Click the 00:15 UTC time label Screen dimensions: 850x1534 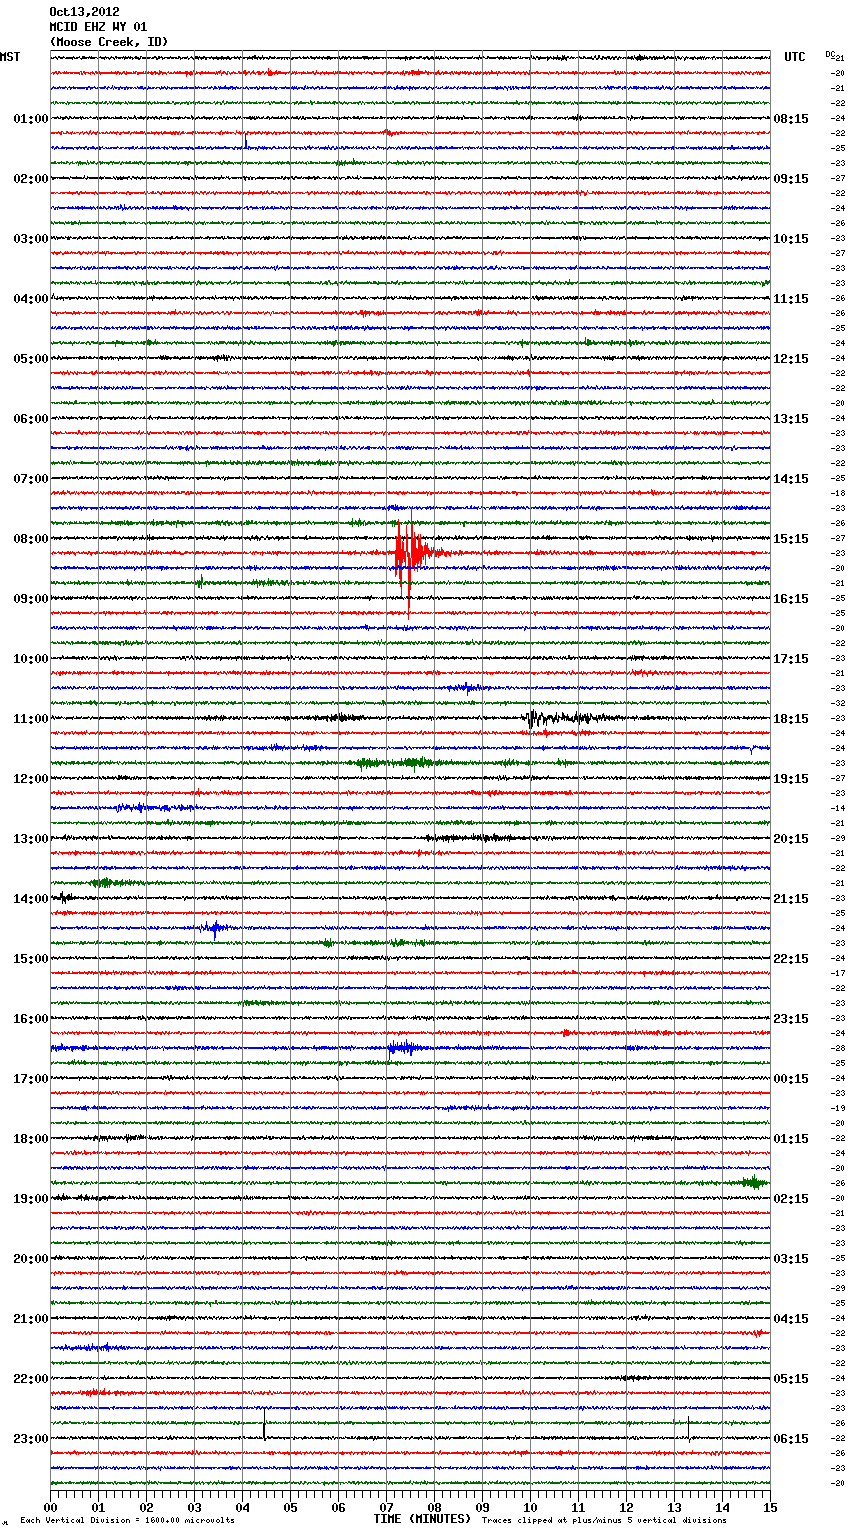point(791,1079)
